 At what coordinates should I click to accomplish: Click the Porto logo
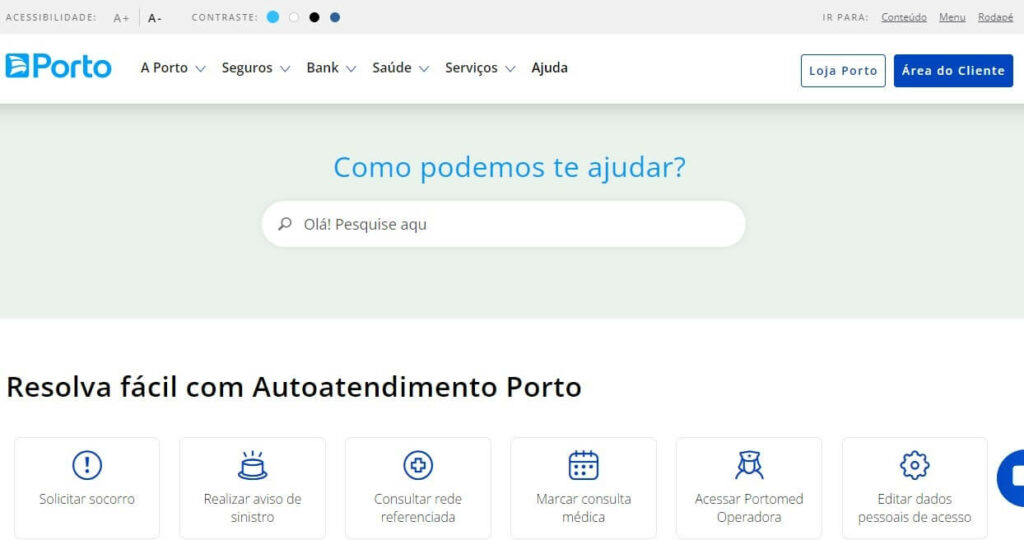58,66
